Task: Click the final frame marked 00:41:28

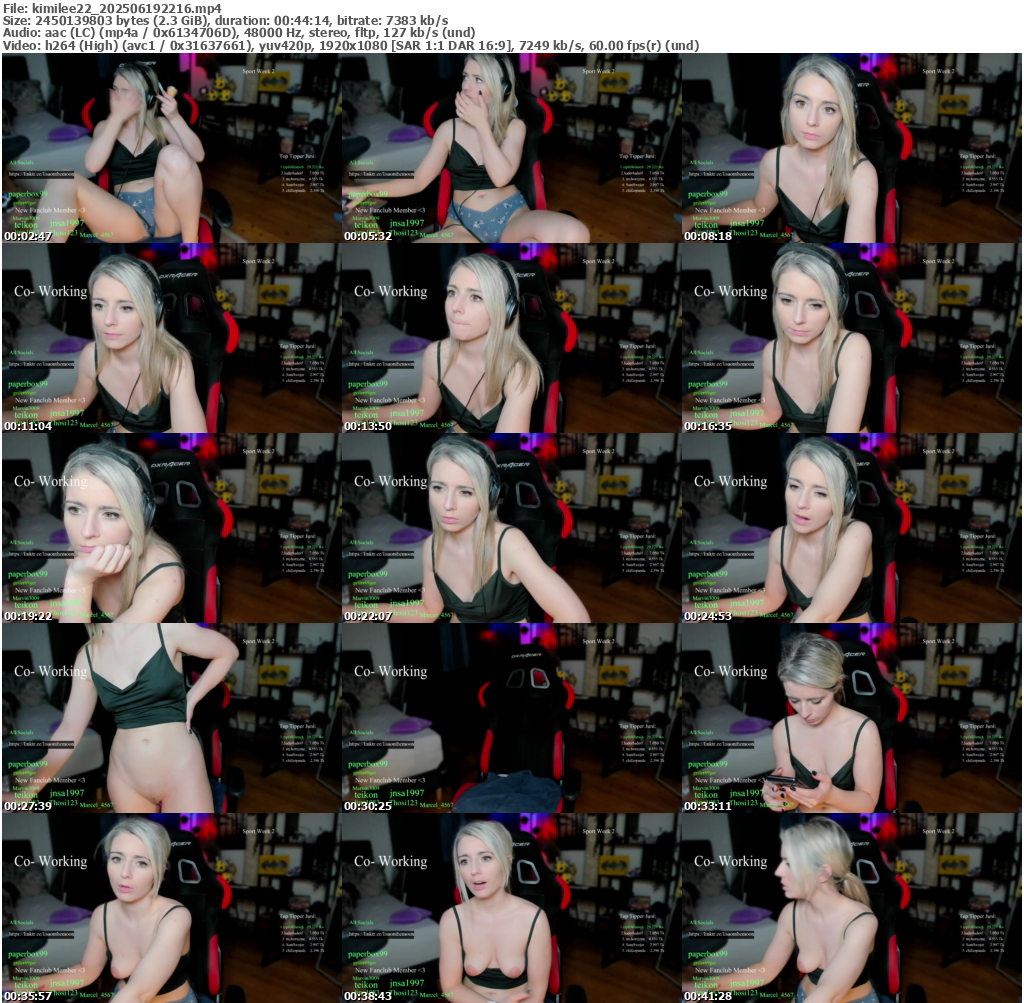Action: [x=852, y=908]
